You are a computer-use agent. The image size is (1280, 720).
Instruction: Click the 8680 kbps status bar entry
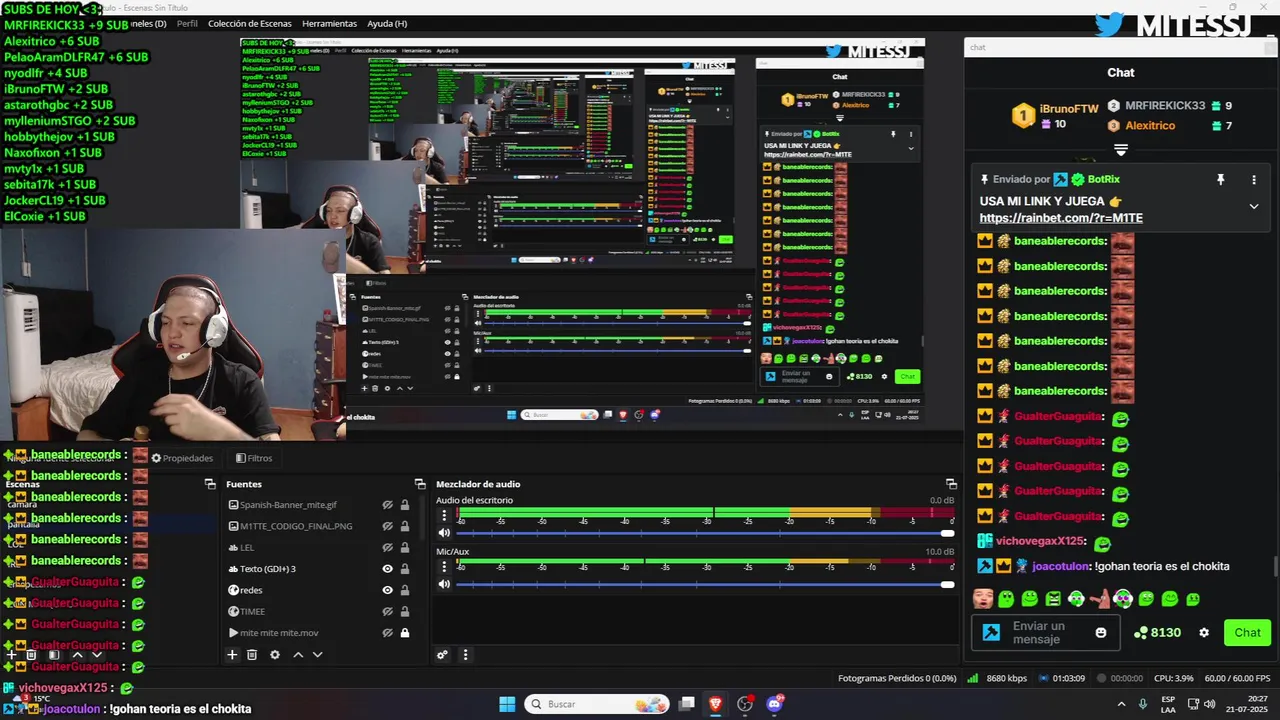click(996, 678)
